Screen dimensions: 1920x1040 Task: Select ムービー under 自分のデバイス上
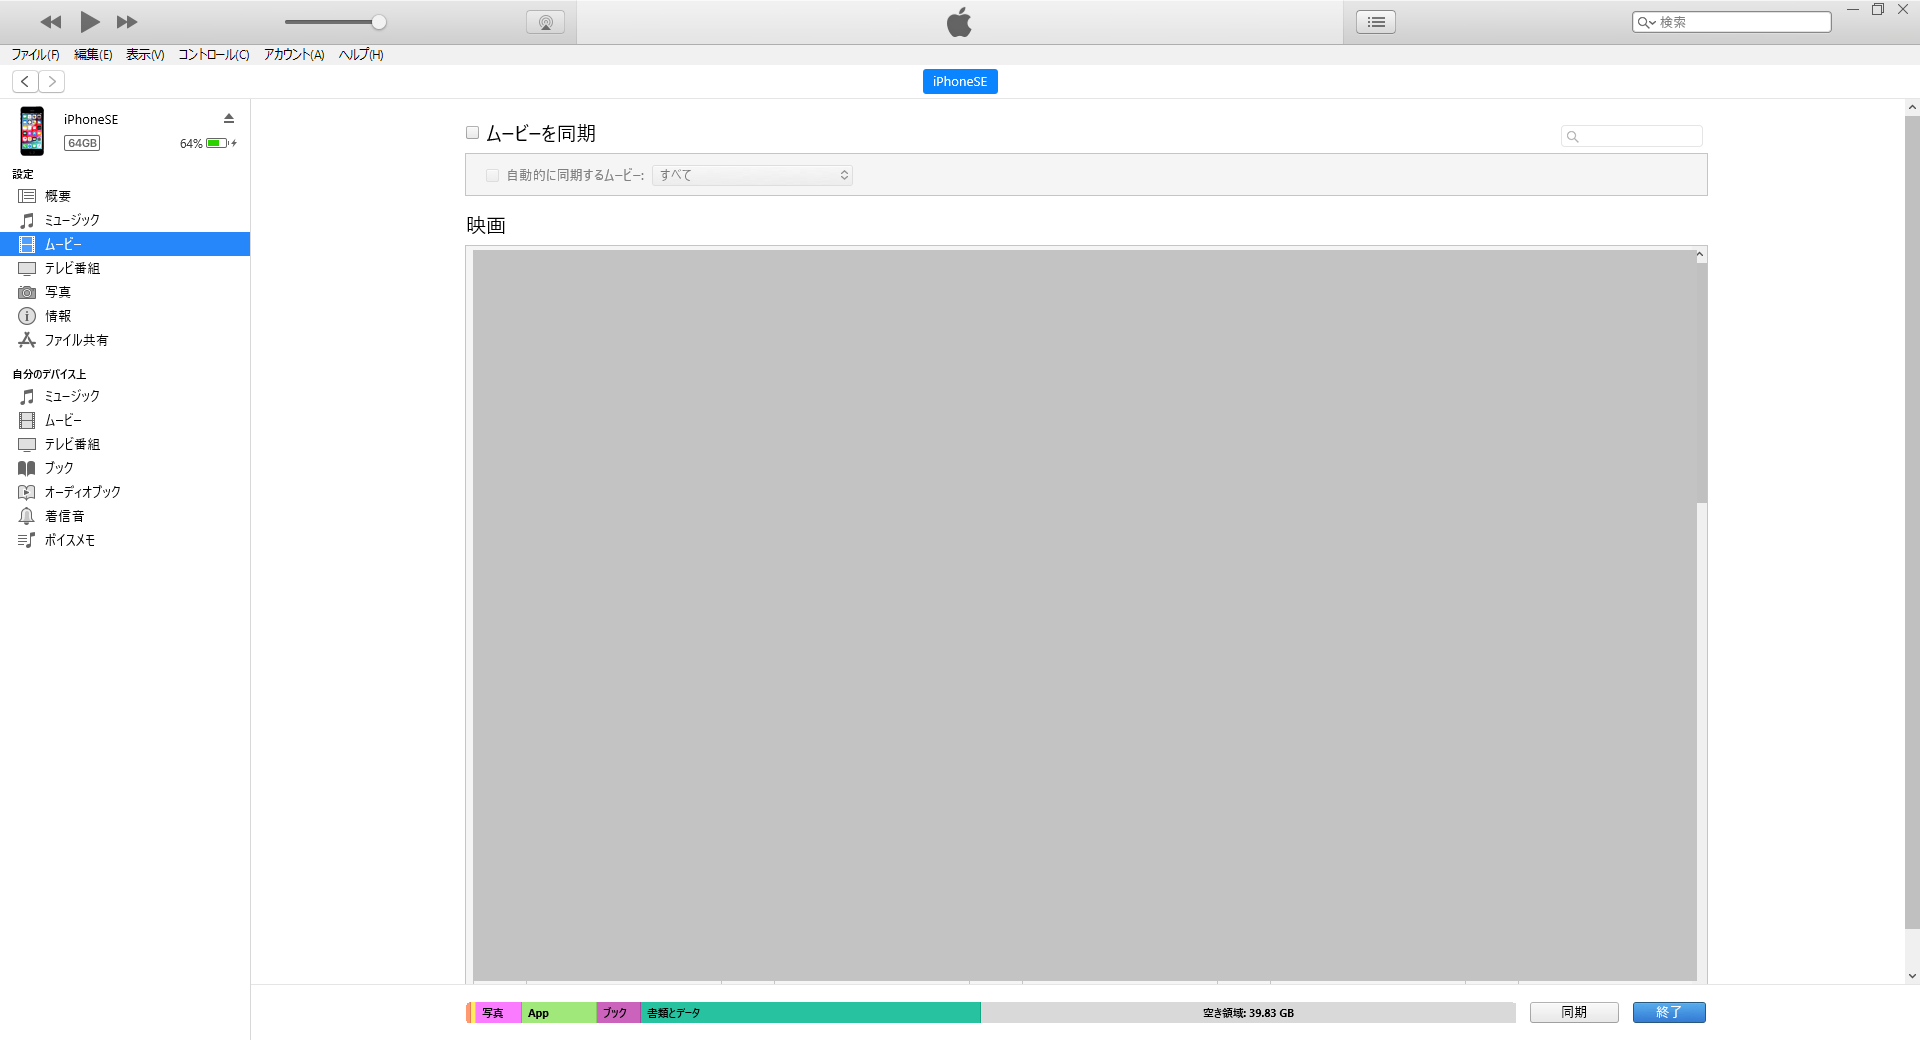pyautogui.click(x=125, y=420)
